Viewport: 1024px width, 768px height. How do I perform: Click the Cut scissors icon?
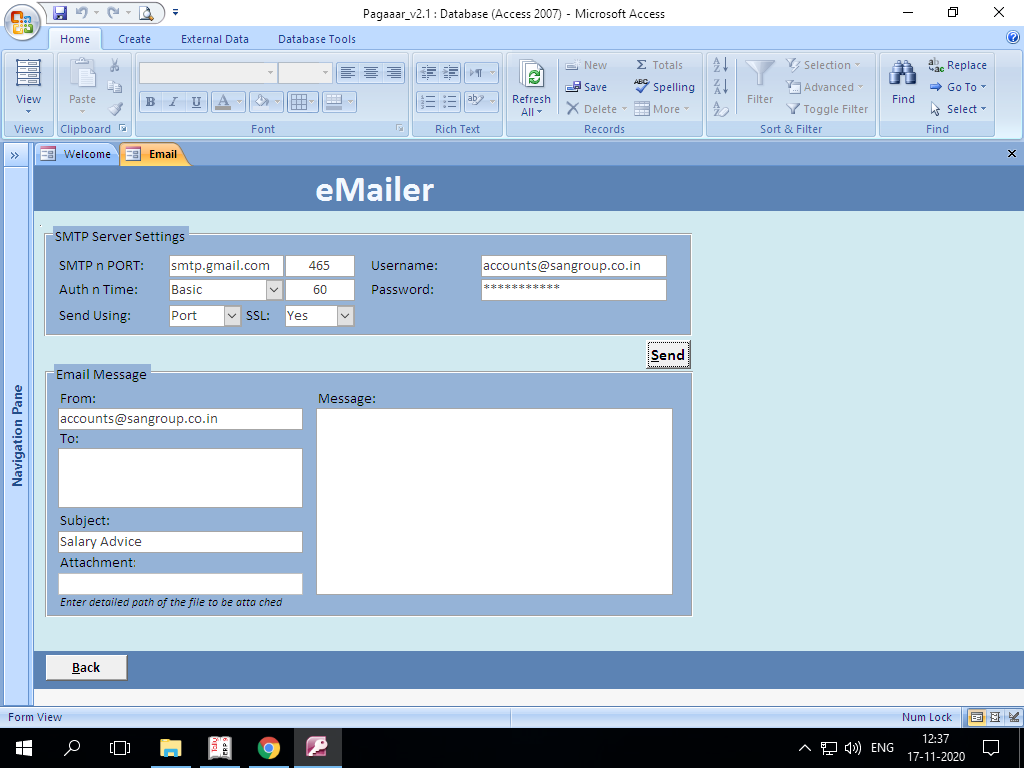pos(115,65)
